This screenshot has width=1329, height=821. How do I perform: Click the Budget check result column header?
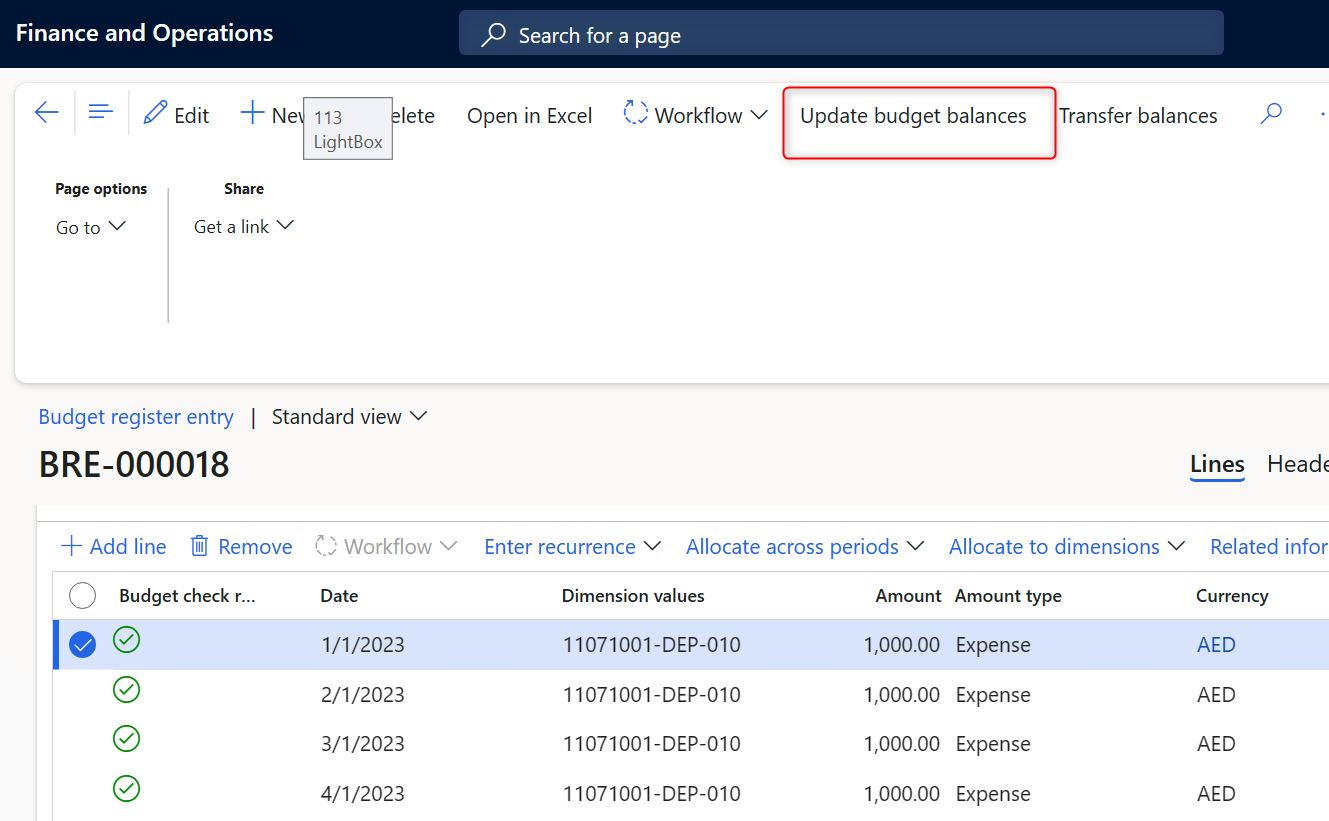coord(187,596)
